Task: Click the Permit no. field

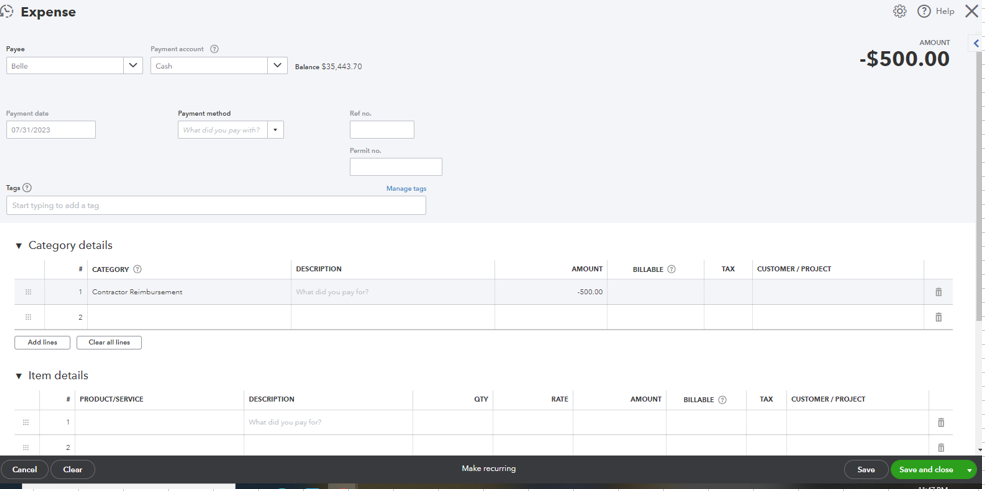Action: (x=396, y=167)
